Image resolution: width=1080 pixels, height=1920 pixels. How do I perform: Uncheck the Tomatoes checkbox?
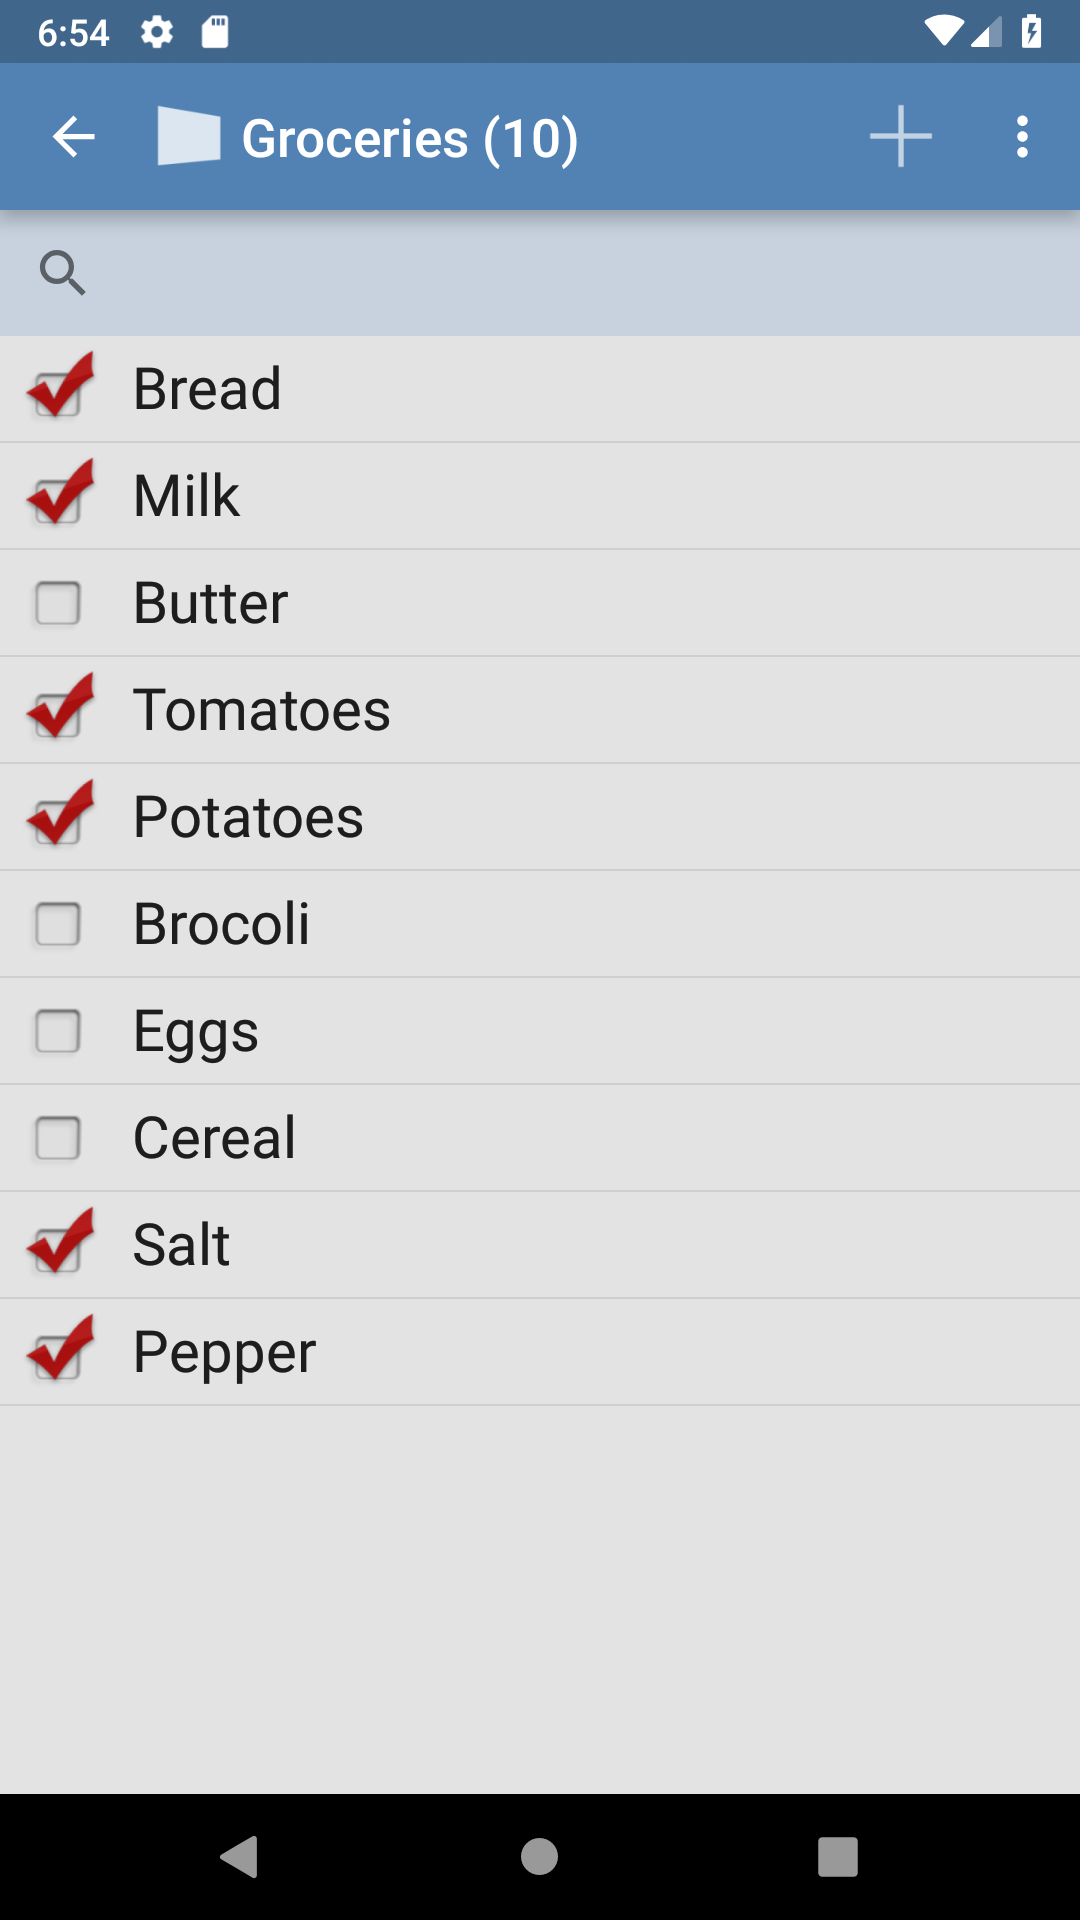click(x=60, y=707)
